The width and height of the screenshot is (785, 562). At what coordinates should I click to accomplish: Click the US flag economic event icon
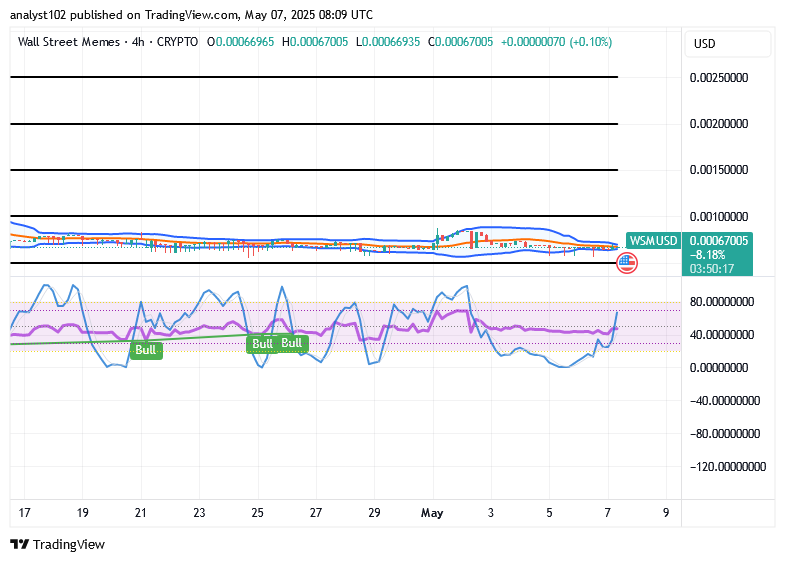[626, 263]
